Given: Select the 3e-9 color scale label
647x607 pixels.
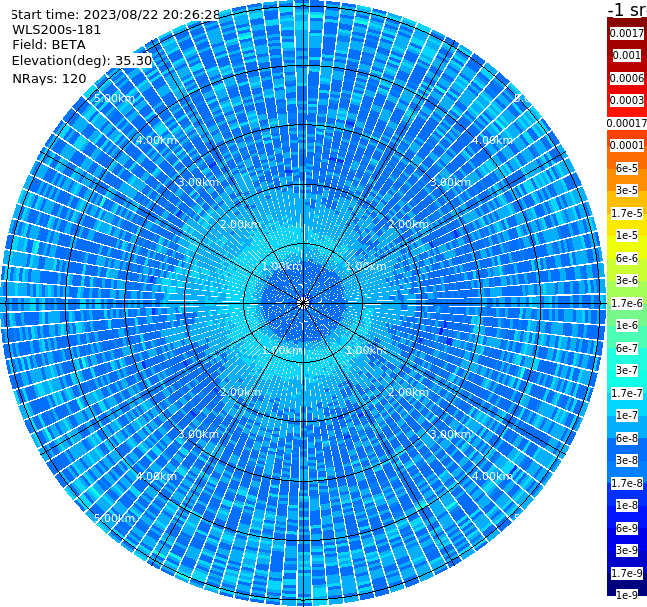Looking at the screenshot, I should point(627,550).
